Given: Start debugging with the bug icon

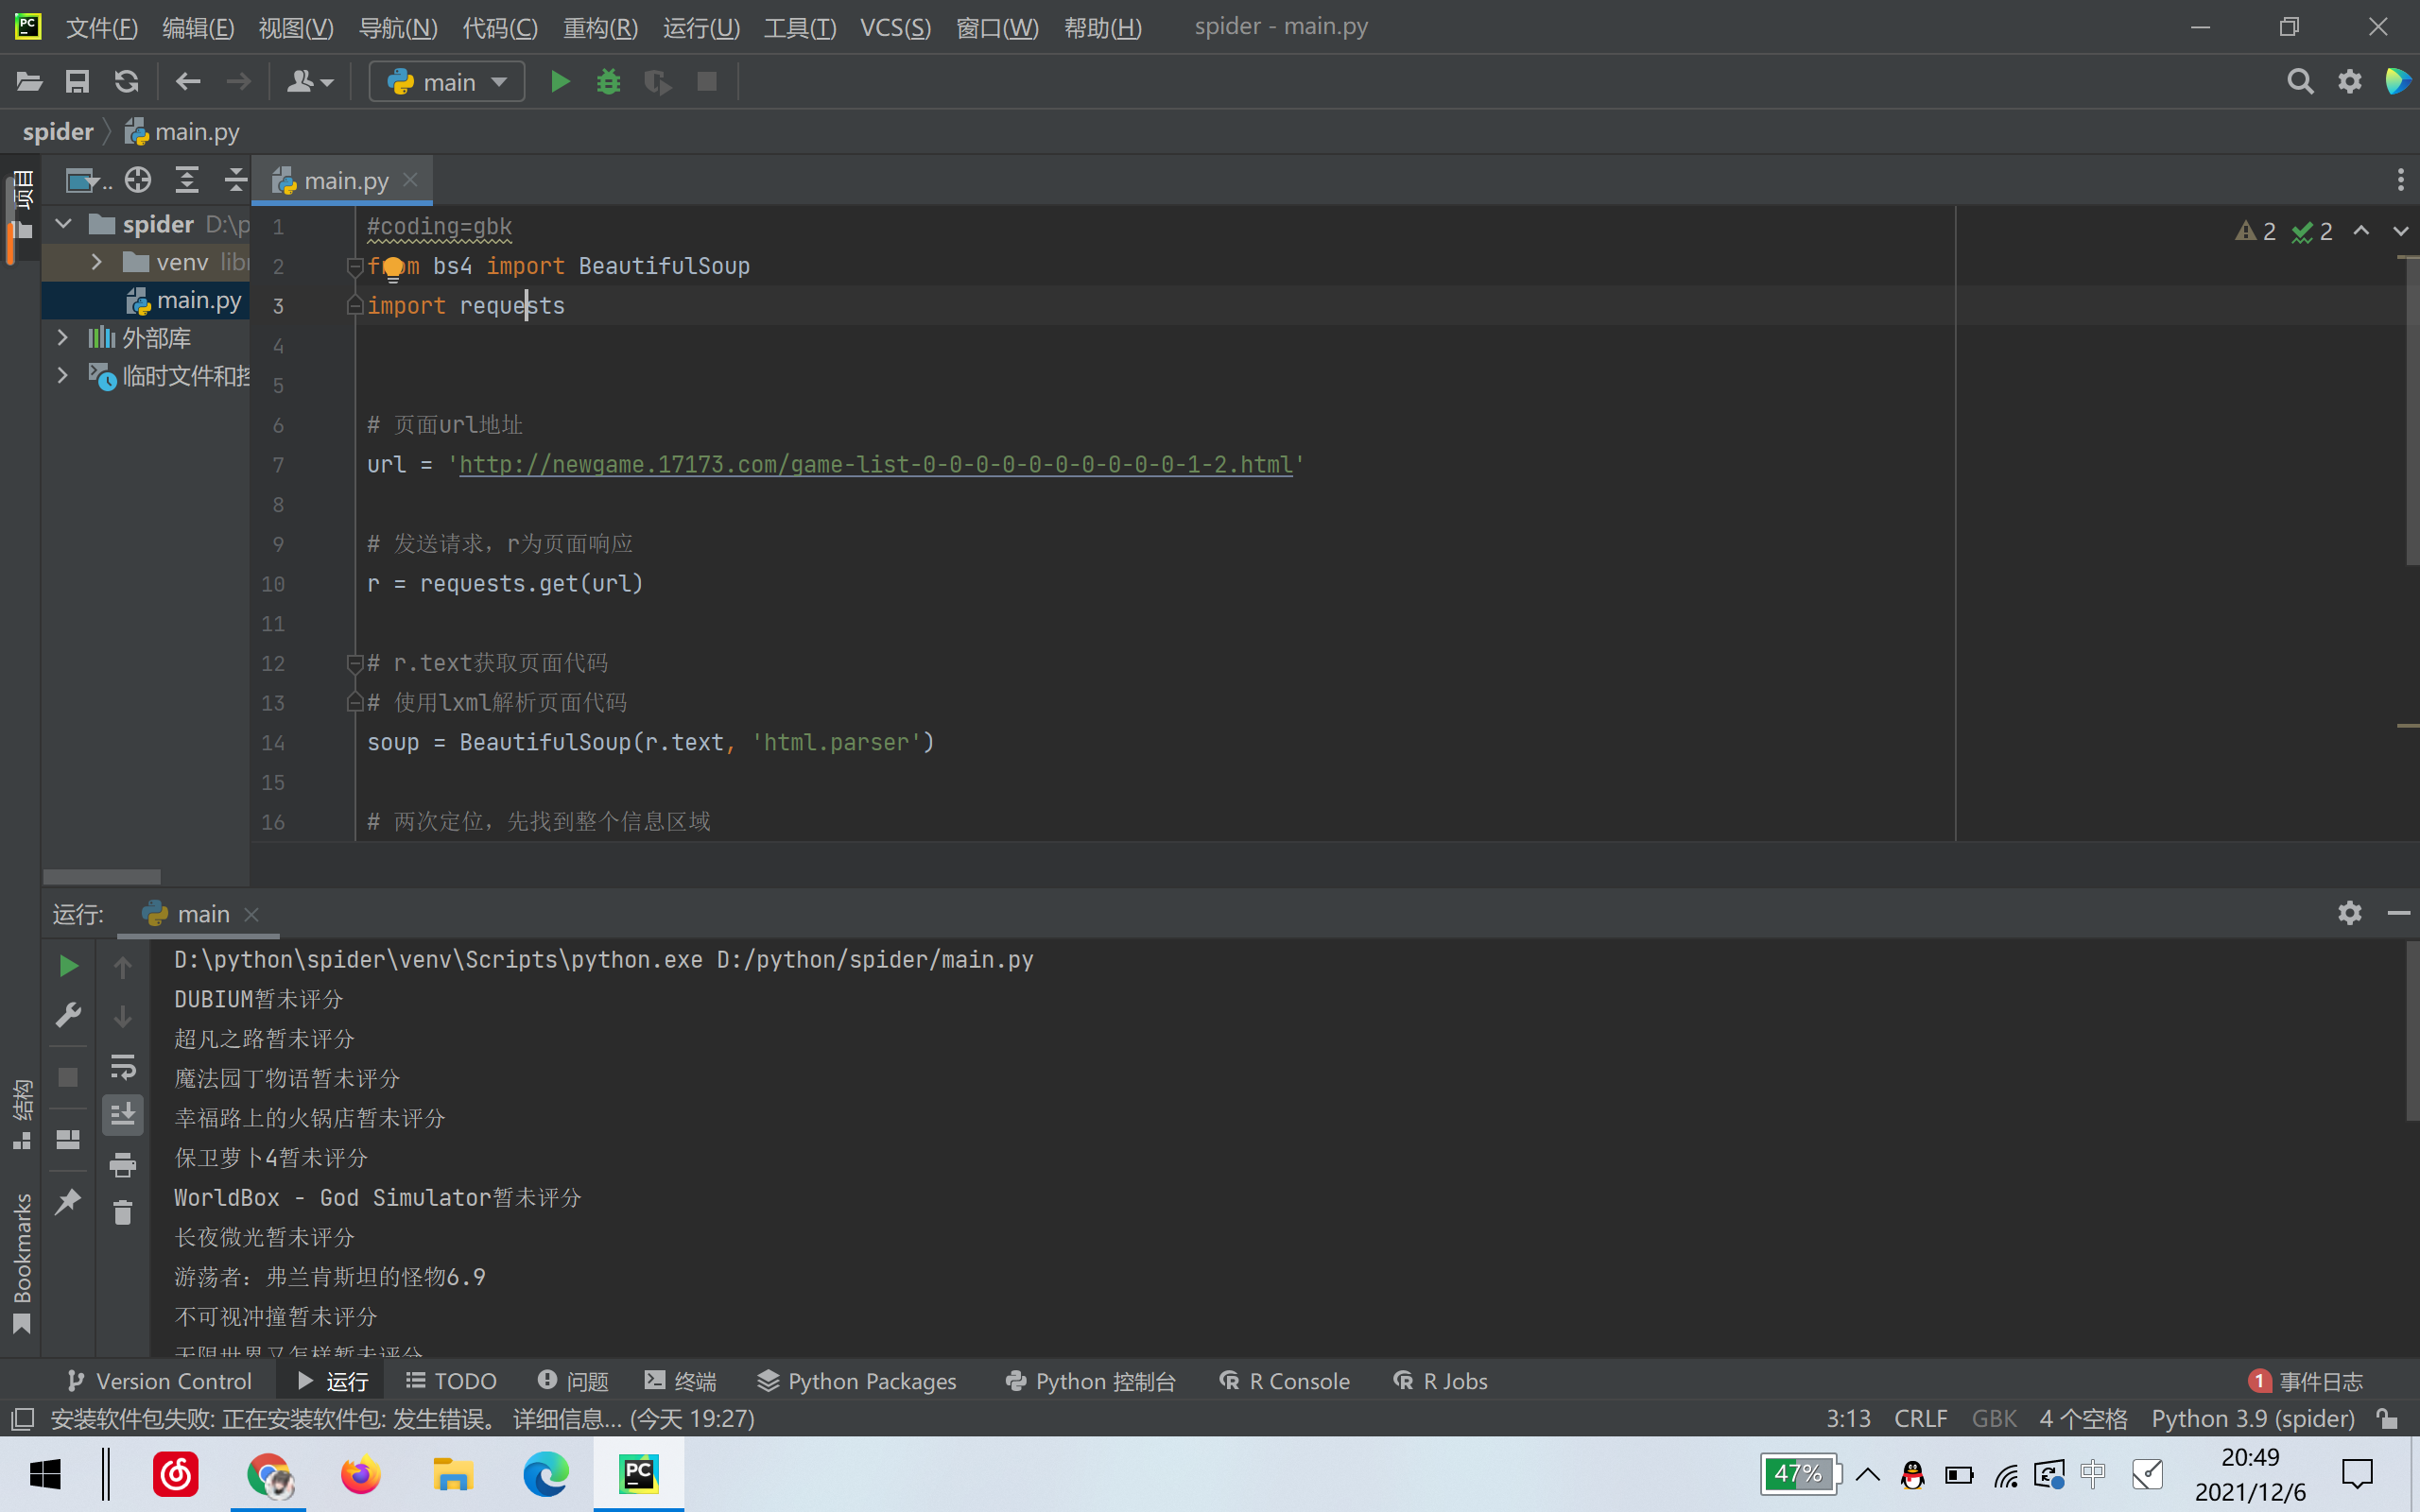Looking at the screenshot, I should 608,82.
